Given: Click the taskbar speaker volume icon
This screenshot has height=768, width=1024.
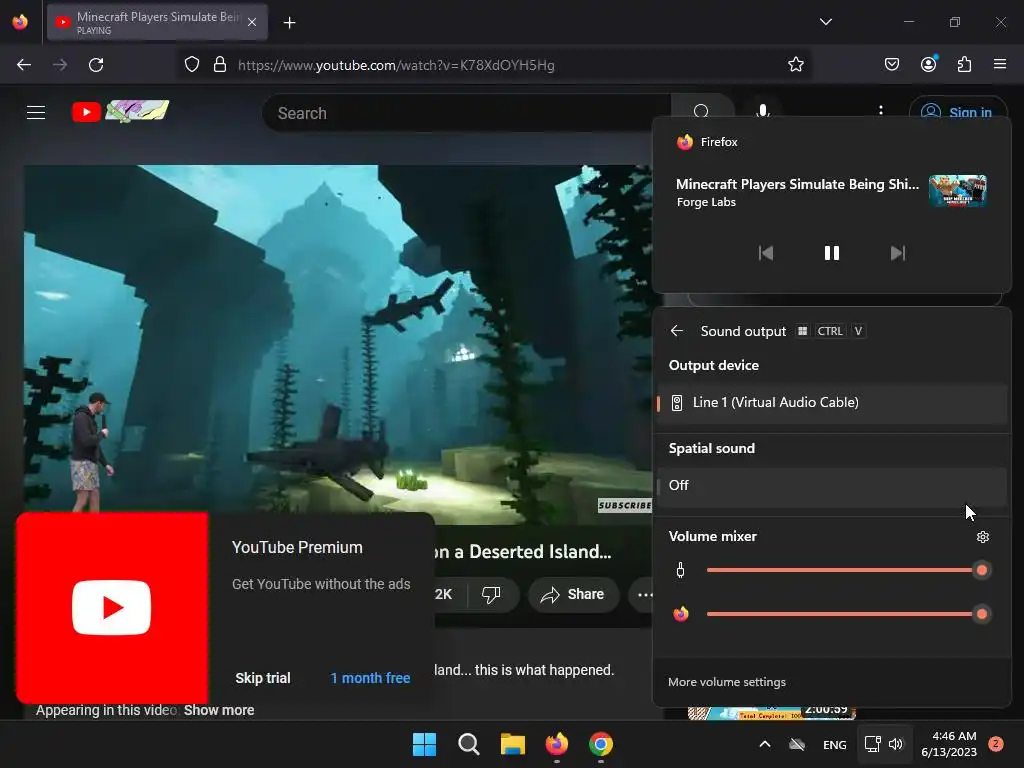Looking at the screenshot, I should pos(896,744).
